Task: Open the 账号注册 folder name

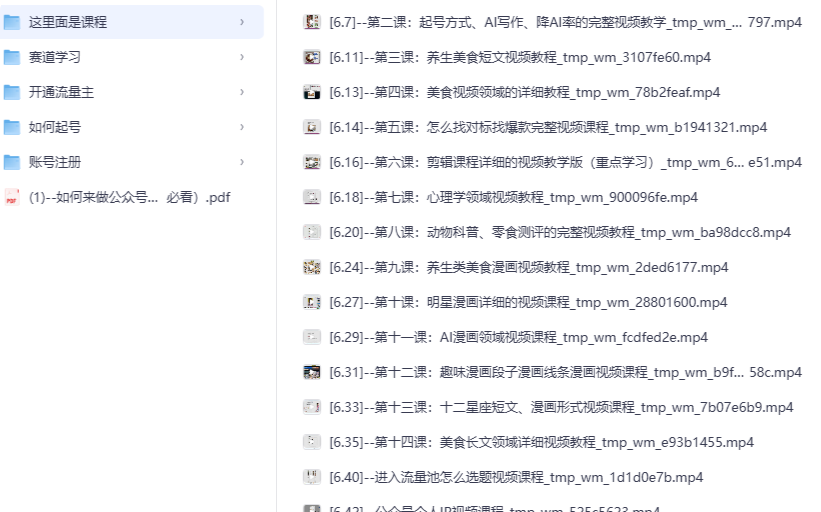Action: click(x=54, y=162)
